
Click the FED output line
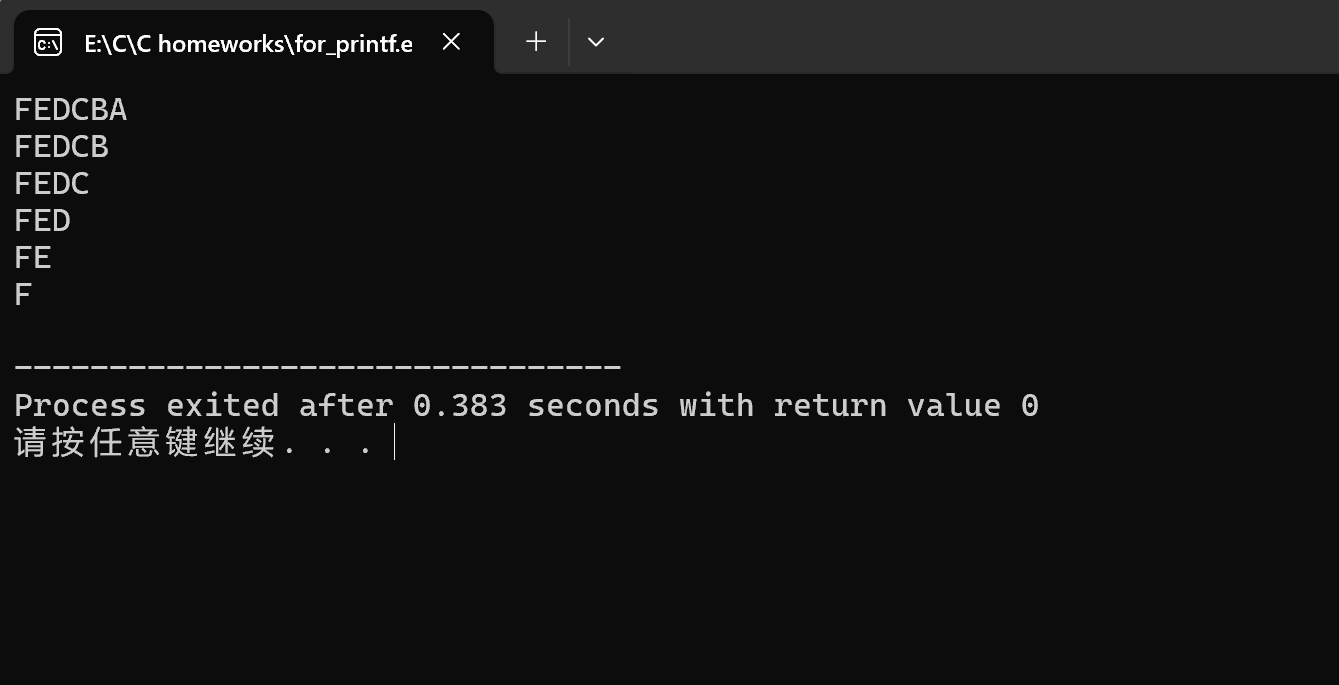(42, 221)
